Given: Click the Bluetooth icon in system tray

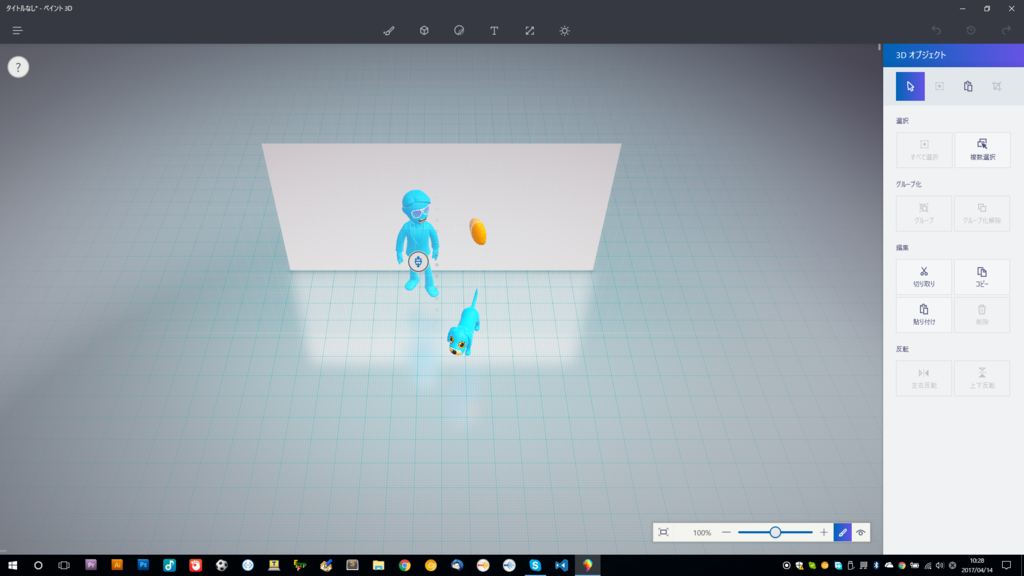Looking at the screenshot, I should click(x=876, y=566).
